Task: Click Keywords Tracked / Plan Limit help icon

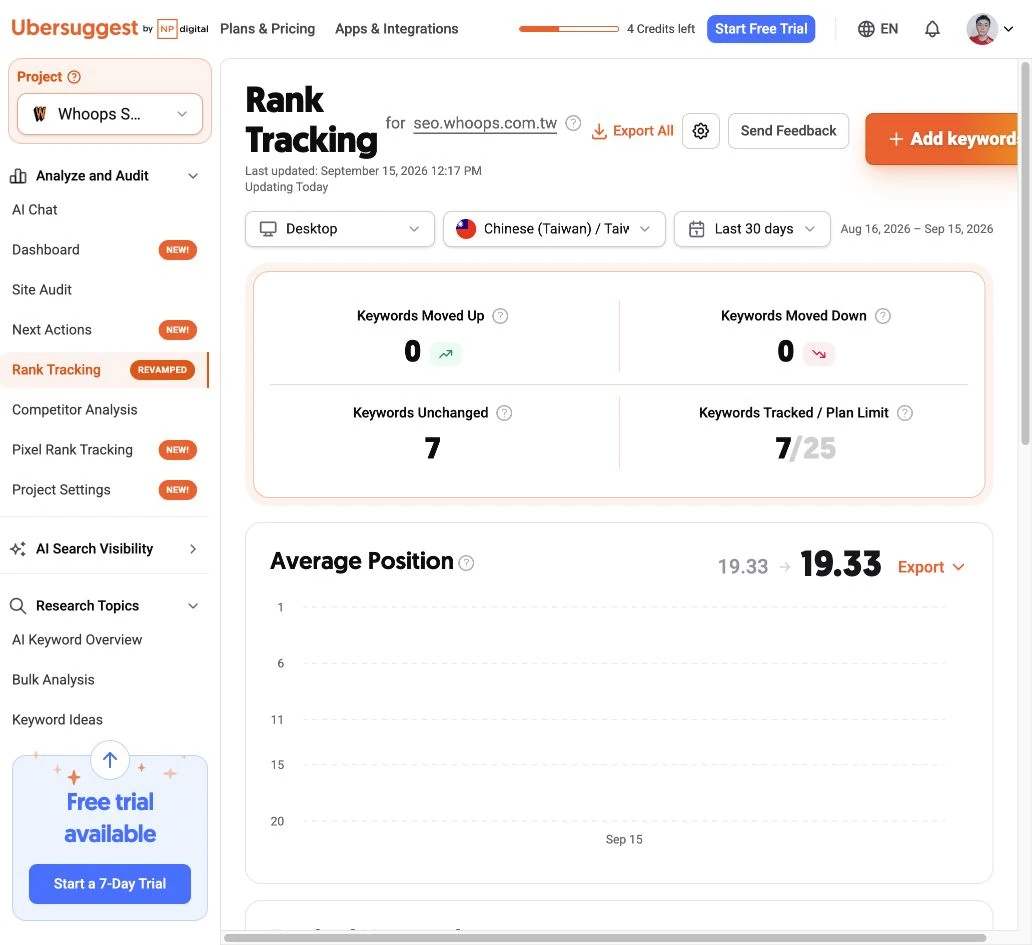Action: (905, 413)
